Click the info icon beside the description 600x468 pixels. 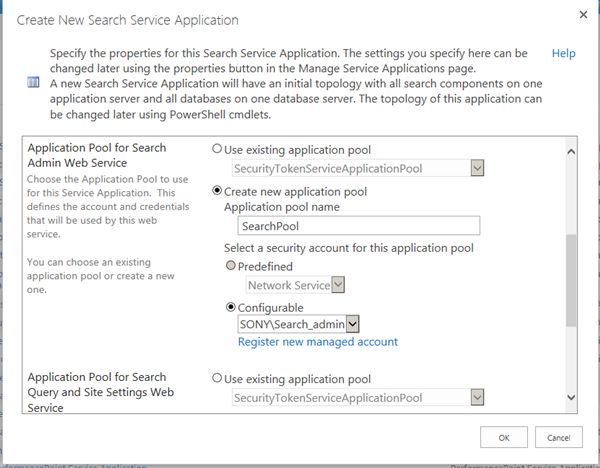click(x=33, y=82)
